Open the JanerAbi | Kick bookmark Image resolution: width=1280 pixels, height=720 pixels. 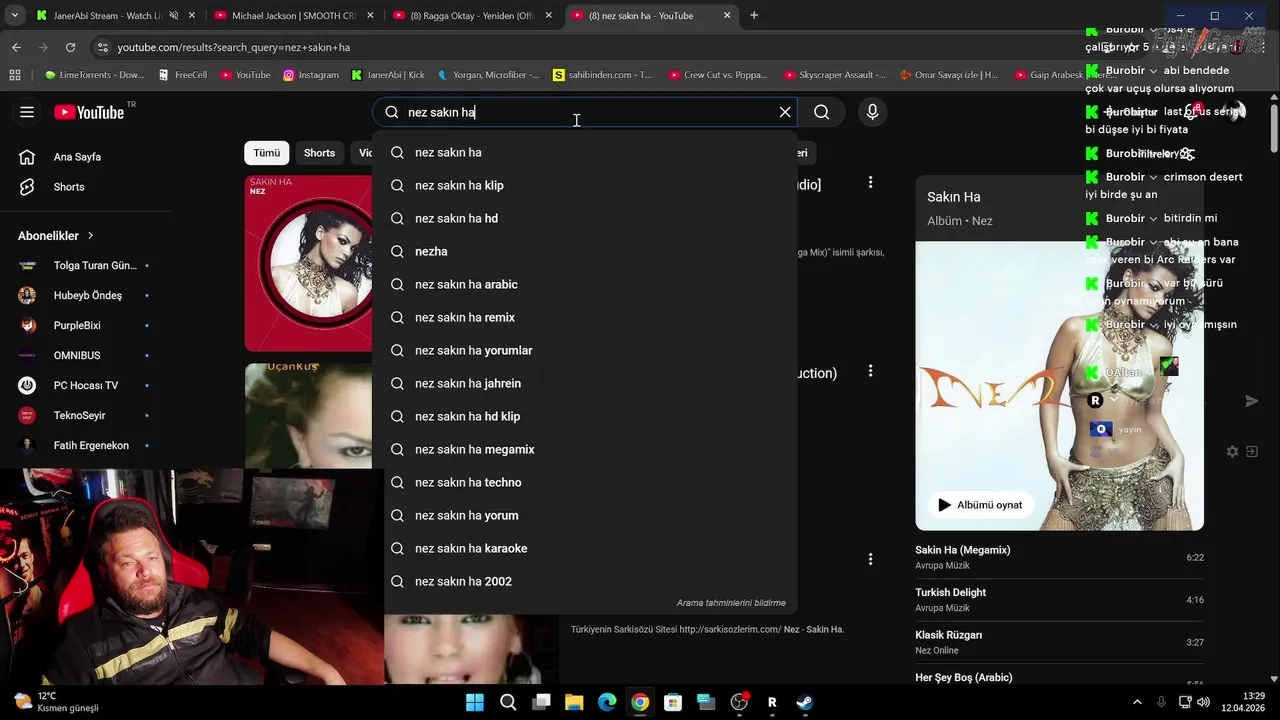coord(388,74)
